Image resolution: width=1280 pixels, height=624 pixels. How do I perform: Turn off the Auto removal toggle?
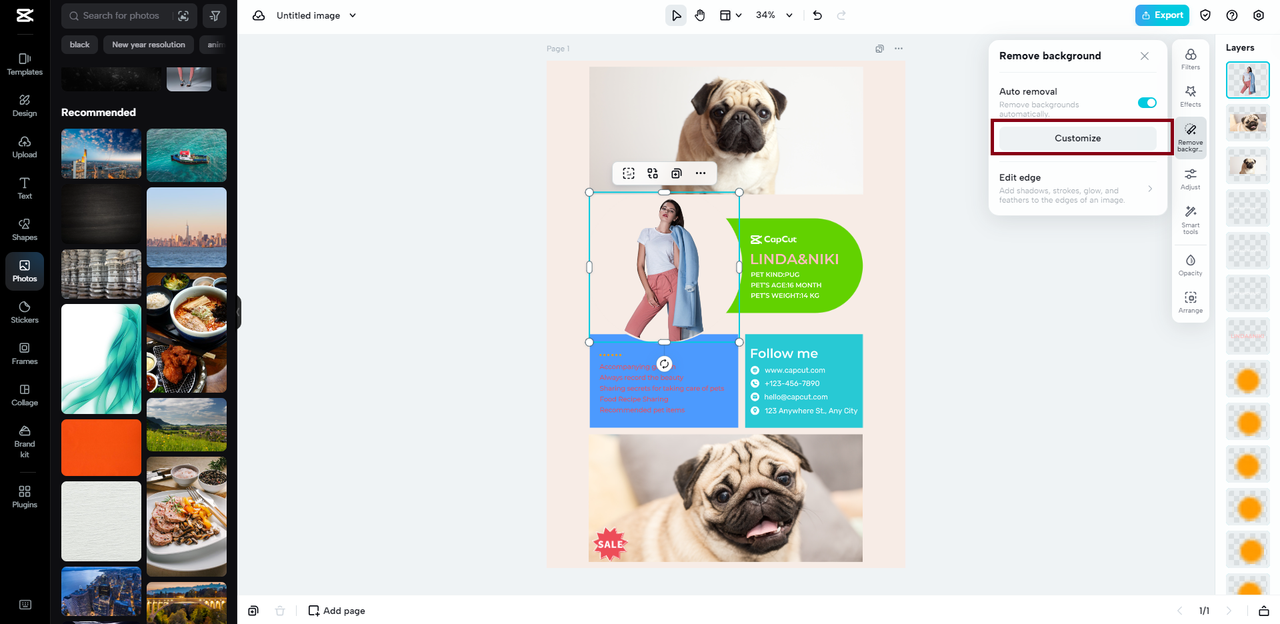click(1147, 102)
